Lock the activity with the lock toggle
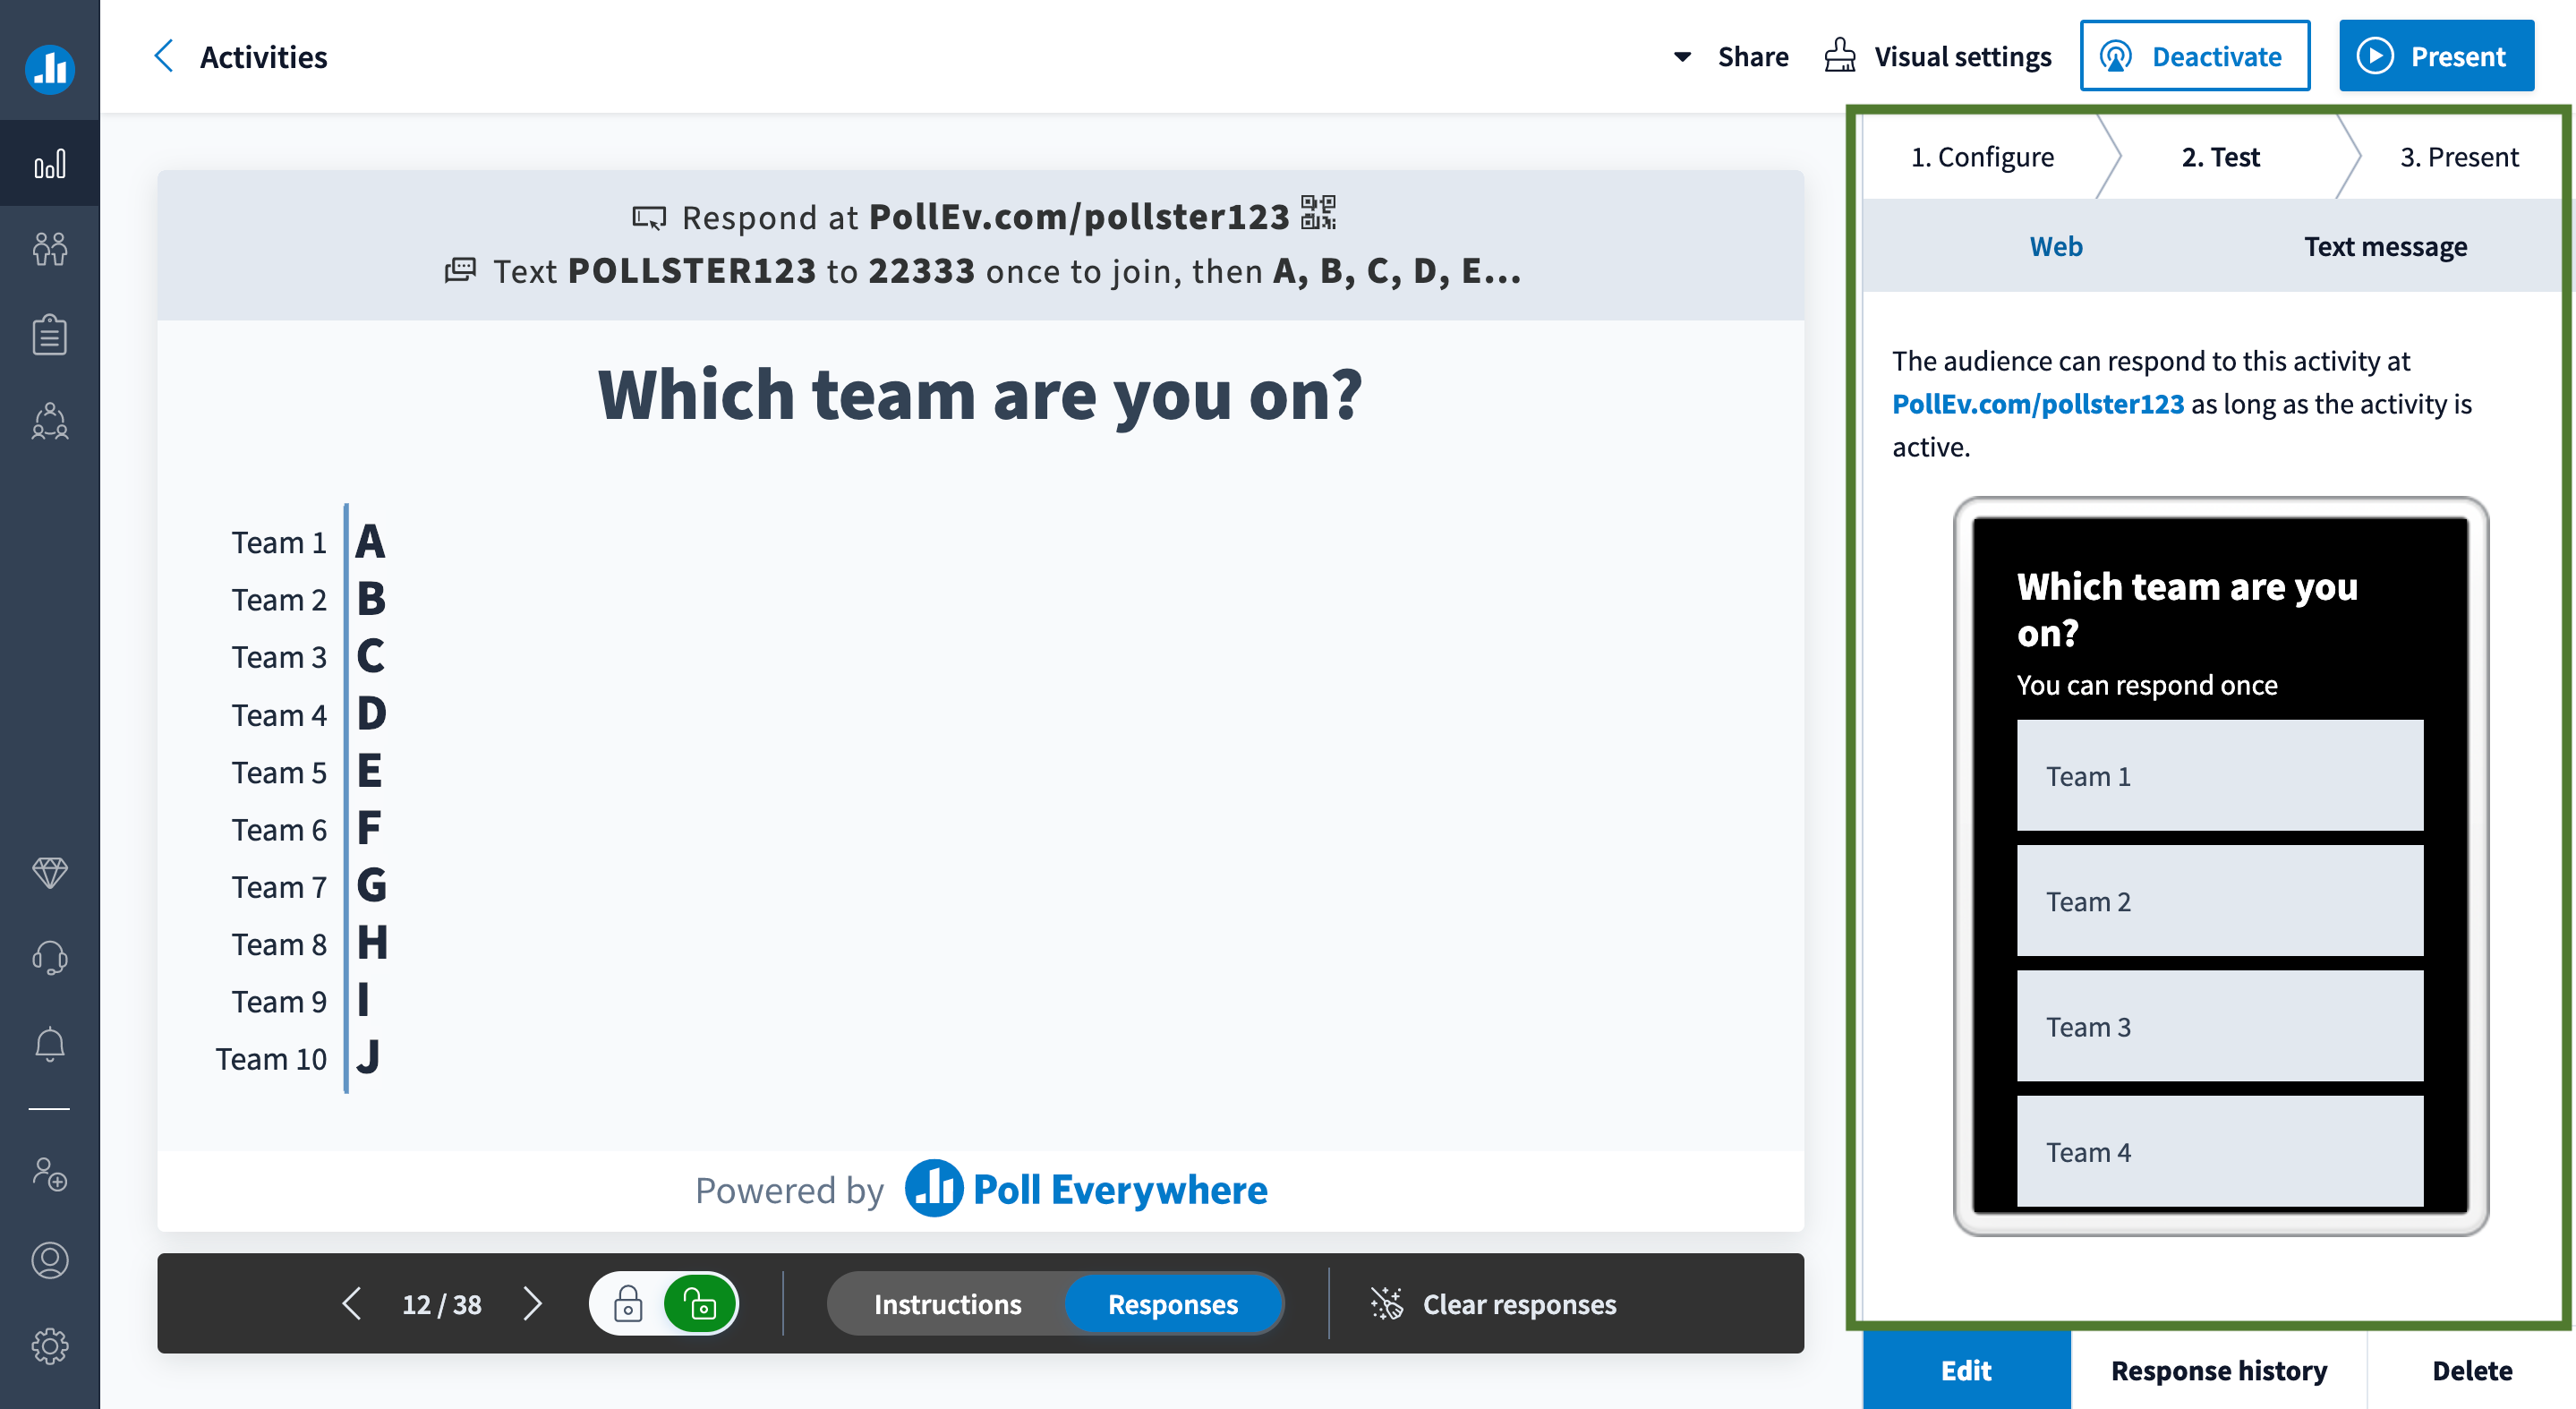 pyautogui.click(x=628, y=1303)
